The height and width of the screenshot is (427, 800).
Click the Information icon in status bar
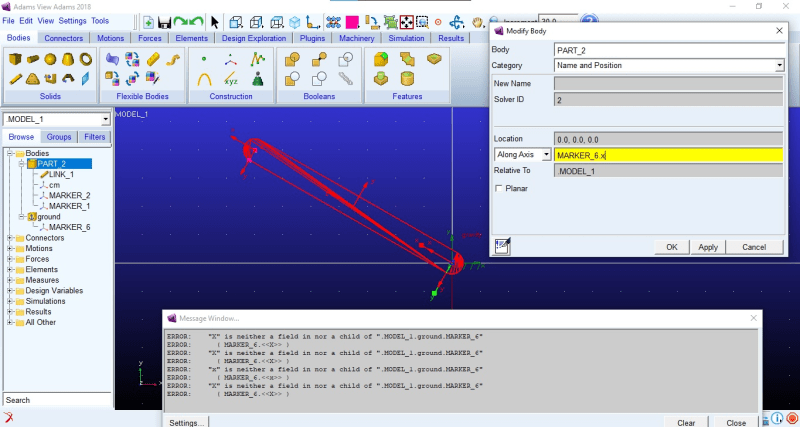777,419
